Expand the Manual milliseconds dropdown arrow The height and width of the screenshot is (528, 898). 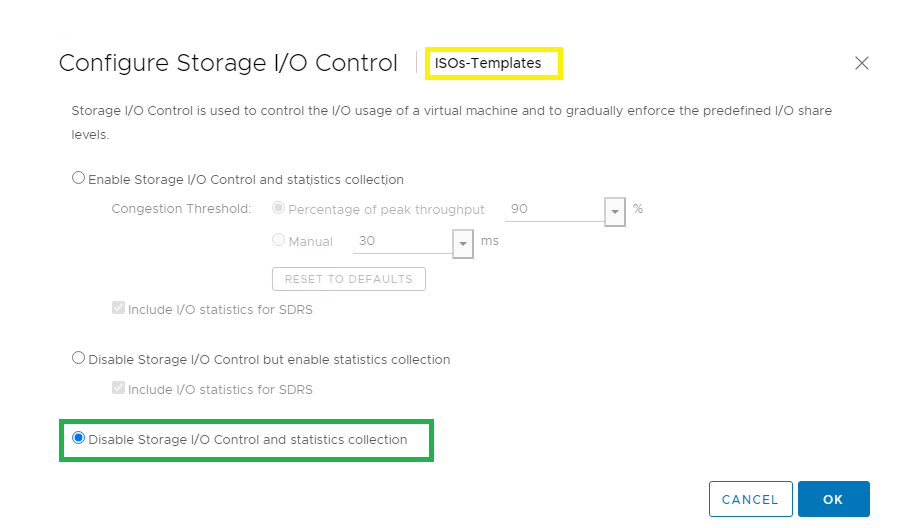(463, 244)
